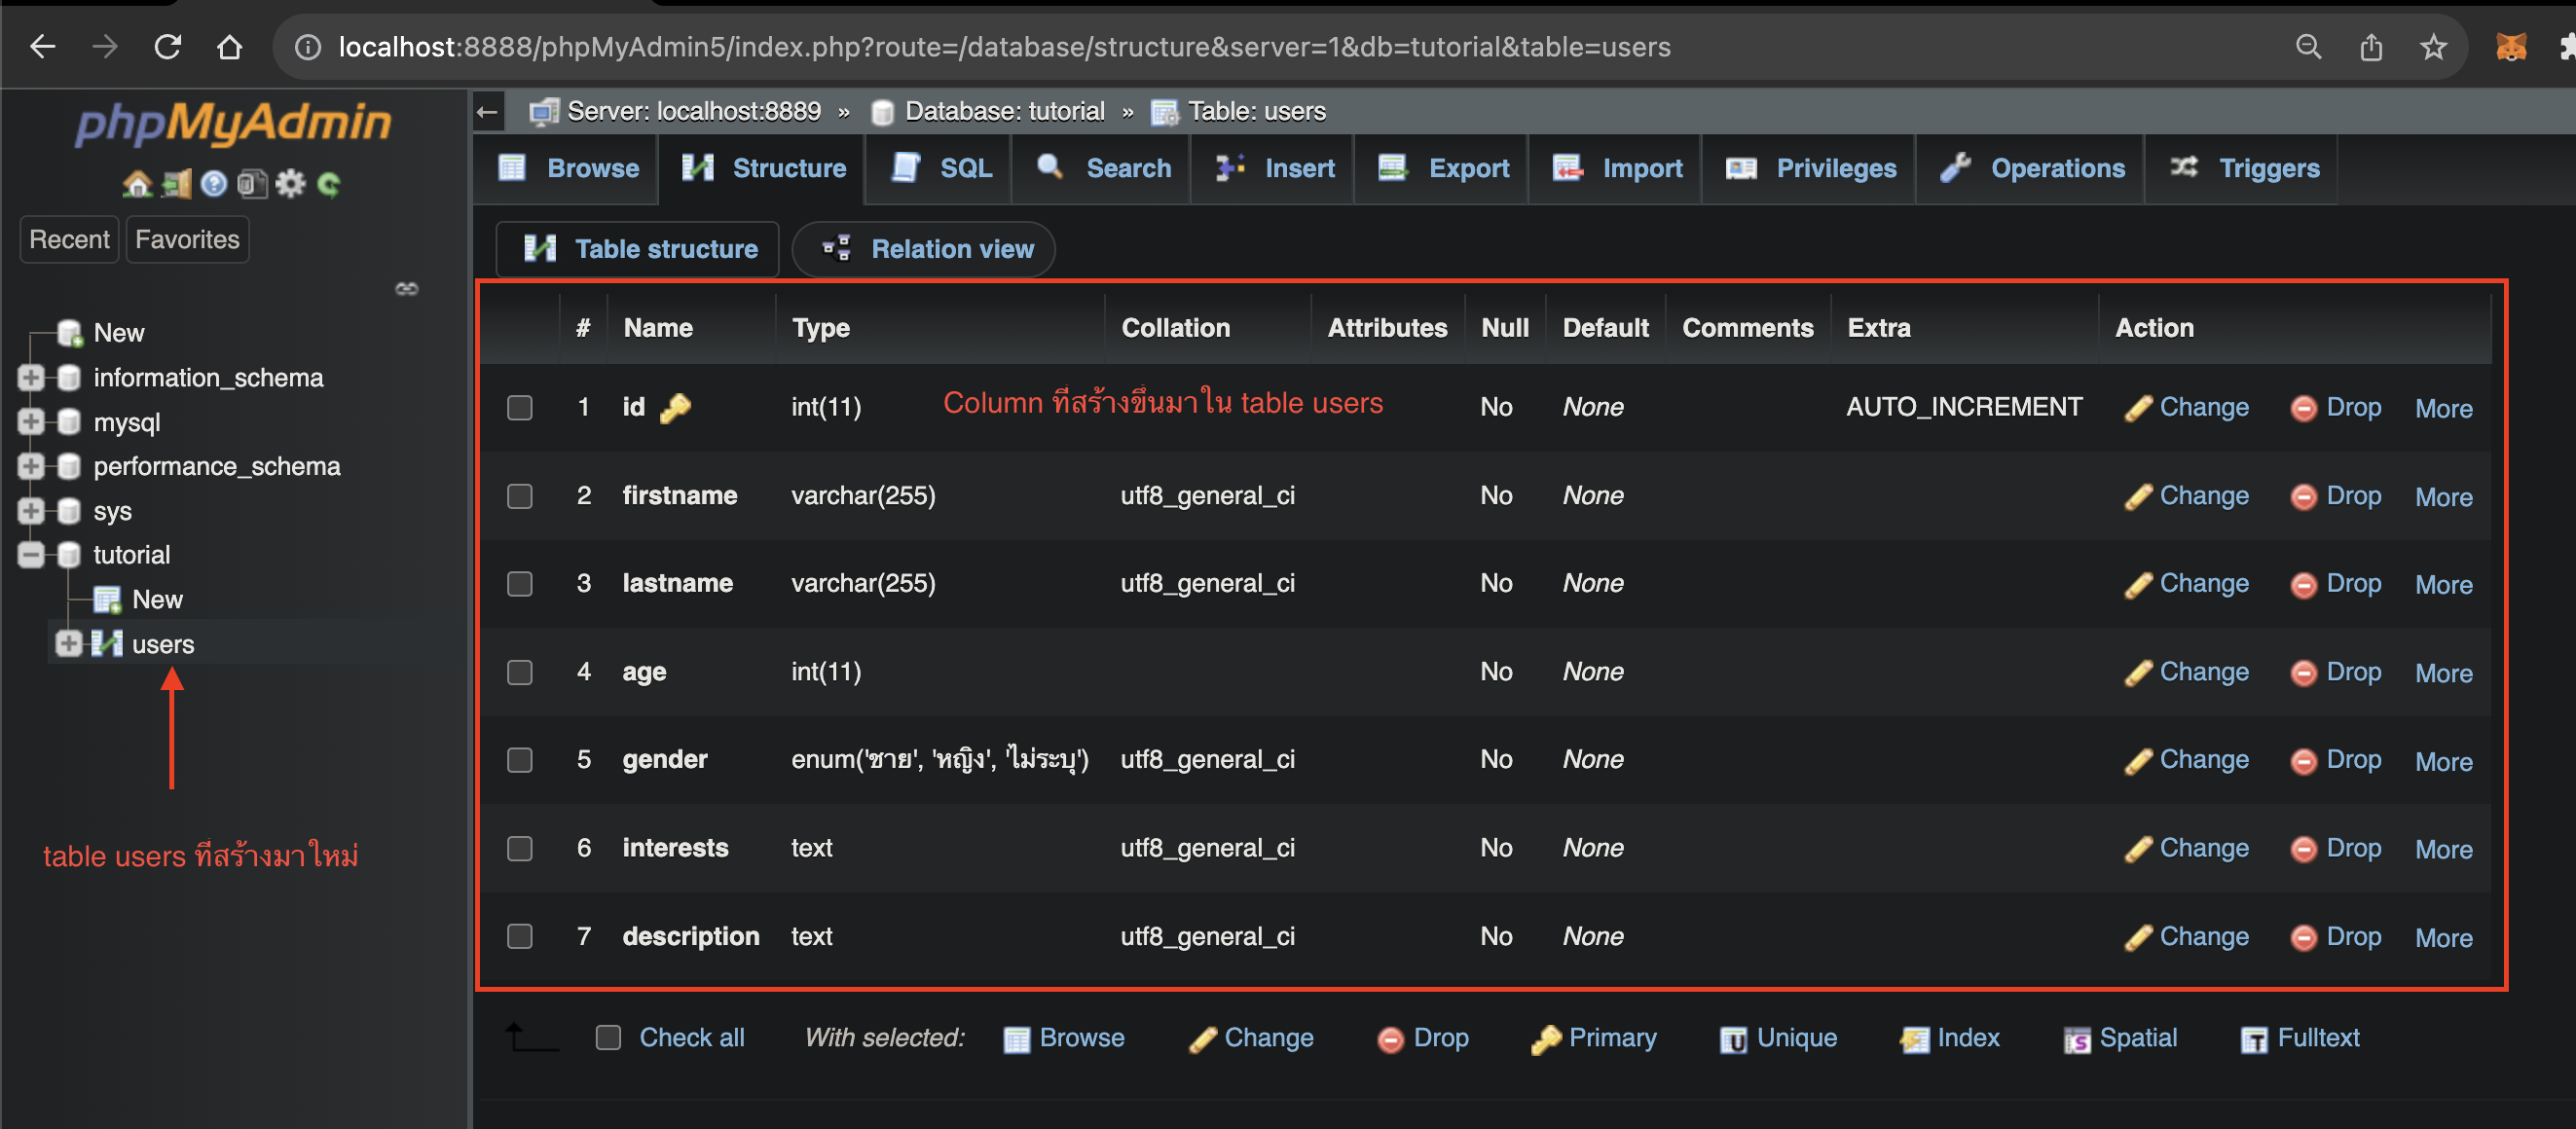Click Spatial icon in With selected row
Screen dimensions: 2576x1129
point(2076,1039)
